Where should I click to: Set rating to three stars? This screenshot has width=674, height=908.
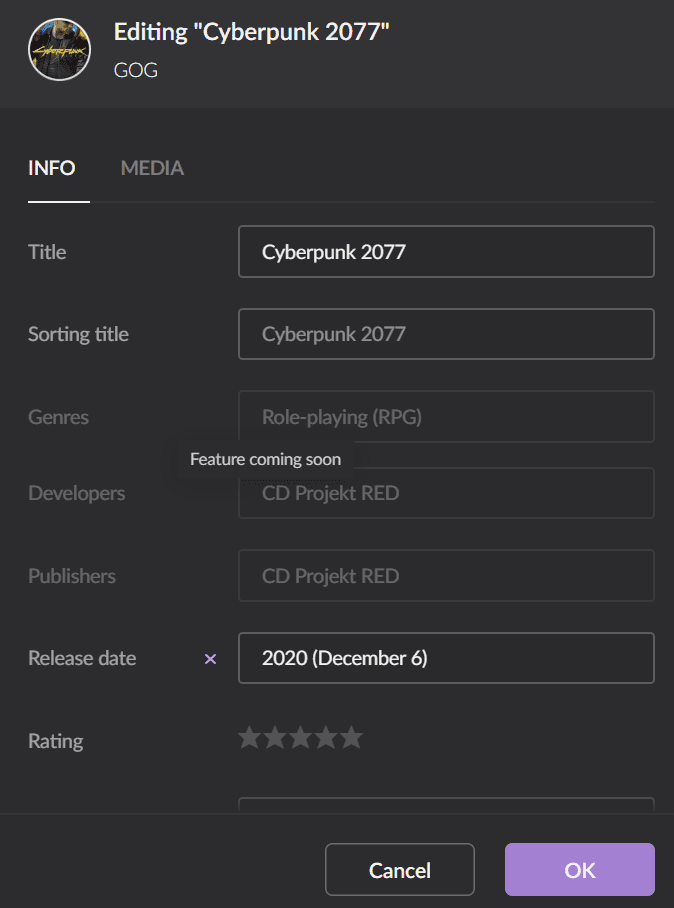point(301,738)
